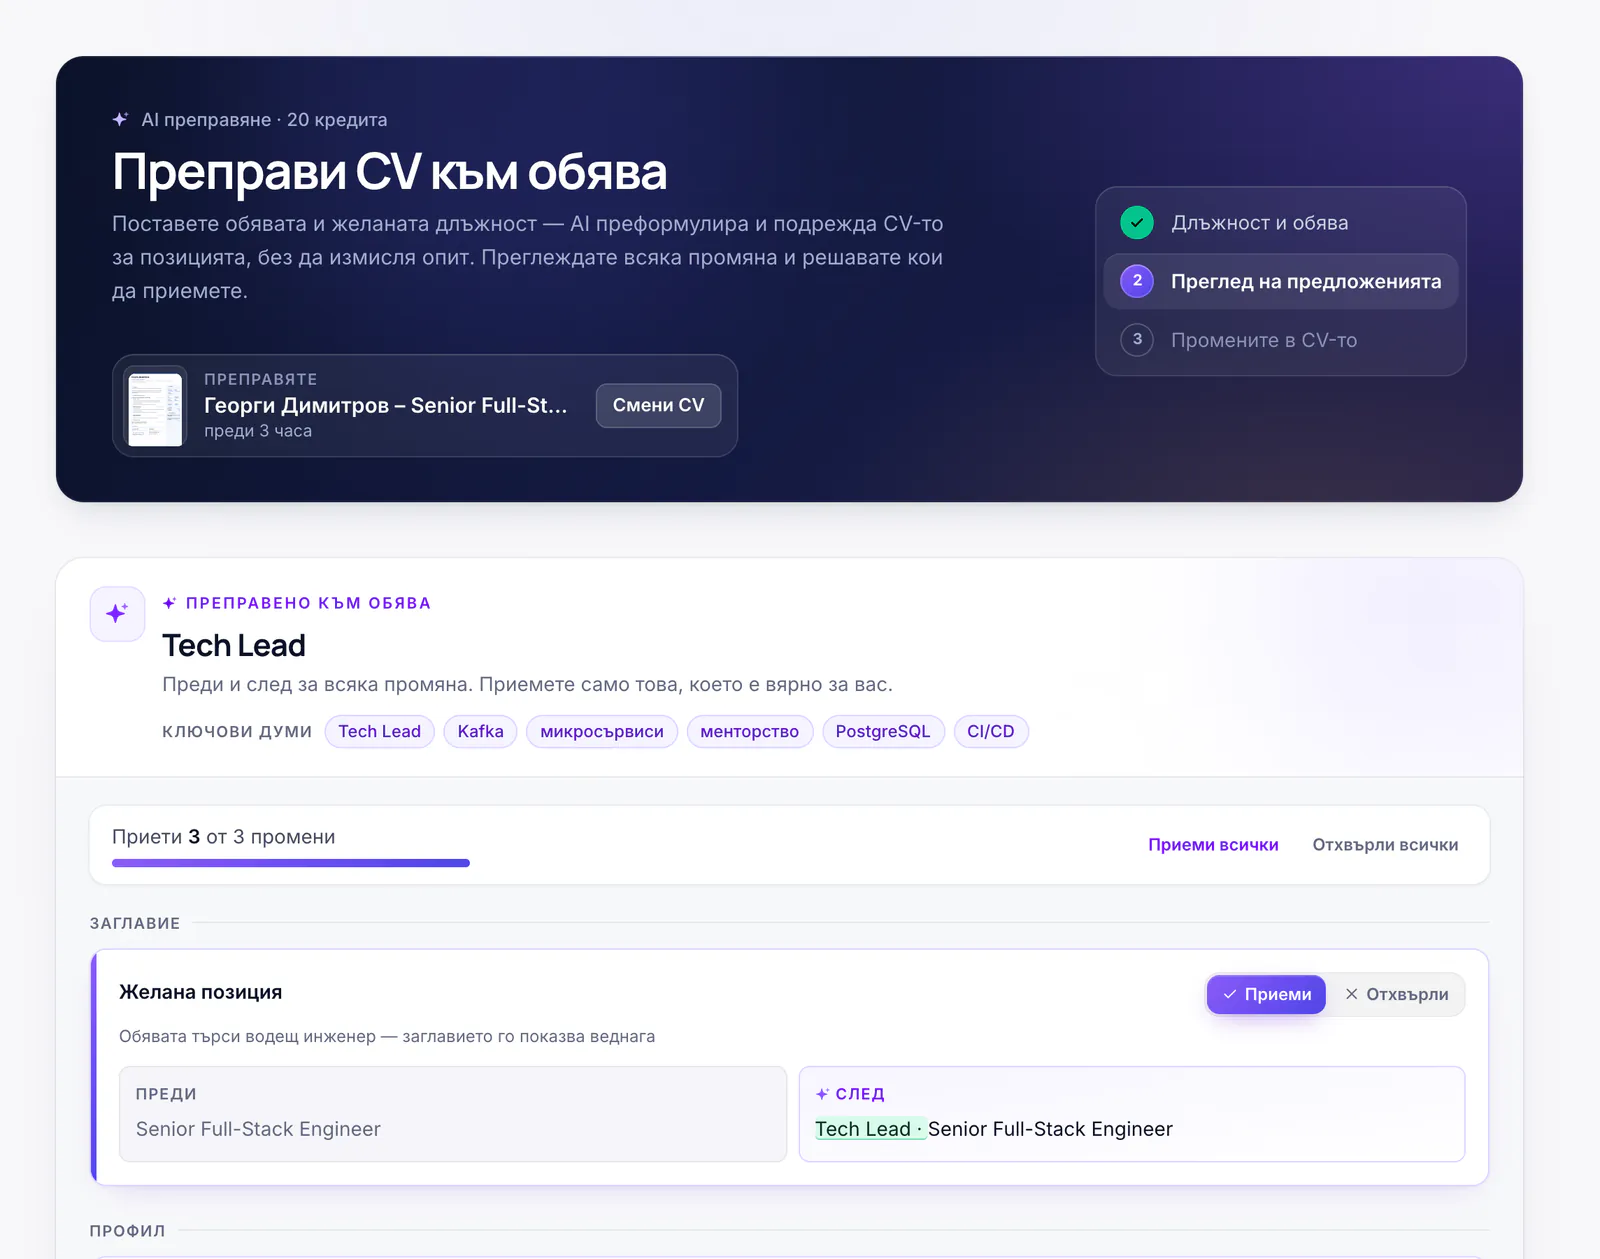Click the "Смени CV" button
This screenshot has width=1600, height=1259.
pyautogui.click(x=658, y=405)
